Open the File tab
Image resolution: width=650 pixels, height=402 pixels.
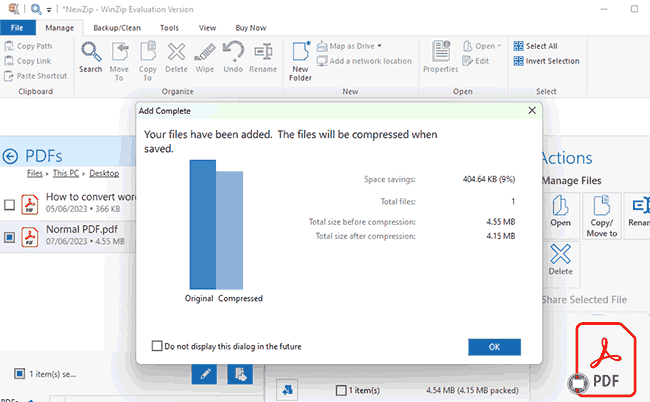tap(17, 28)
